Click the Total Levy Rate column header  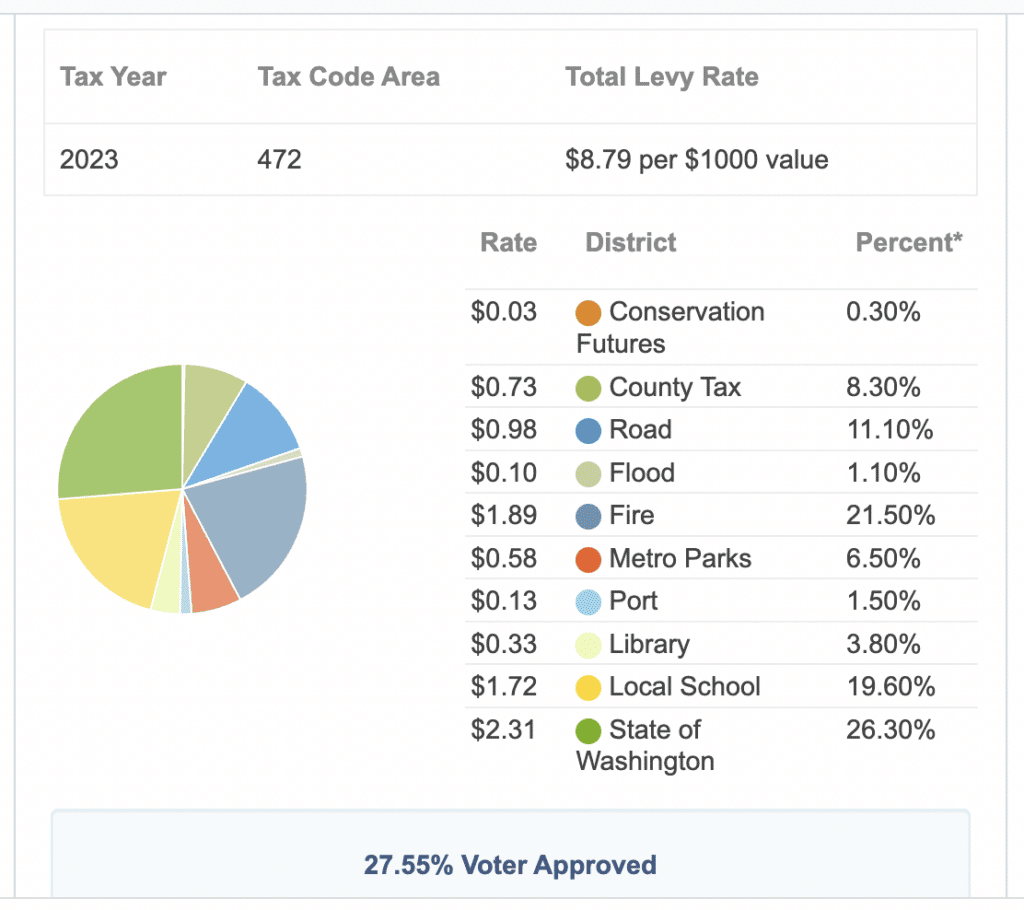click(662, 77)
